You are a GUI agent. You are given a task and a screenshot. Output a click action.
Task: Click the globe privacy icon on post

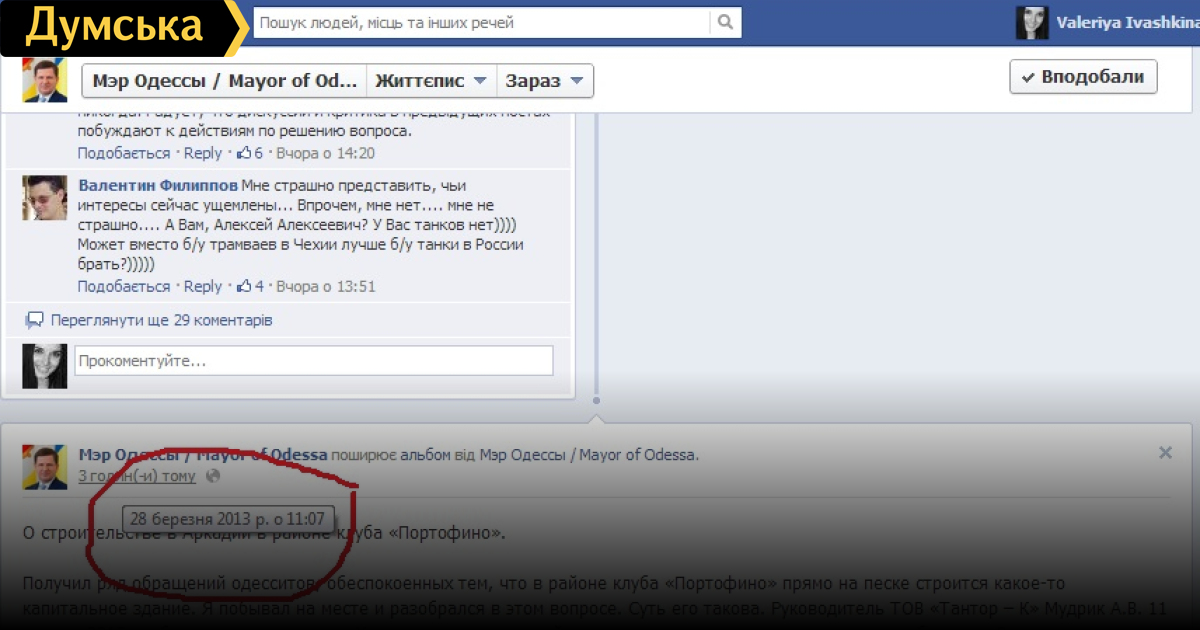(212, 476)
